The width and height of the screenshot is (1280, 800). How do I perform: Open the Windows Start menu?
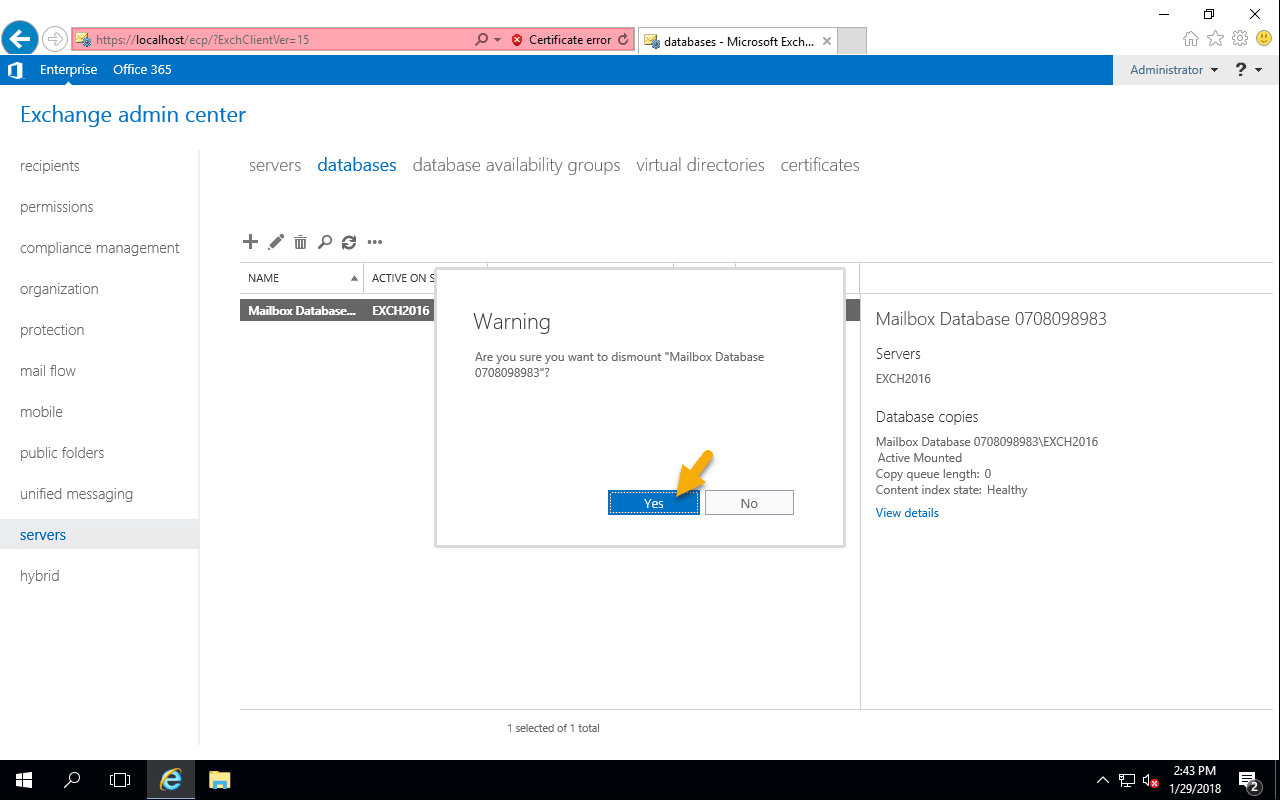[x=24, y=780]
